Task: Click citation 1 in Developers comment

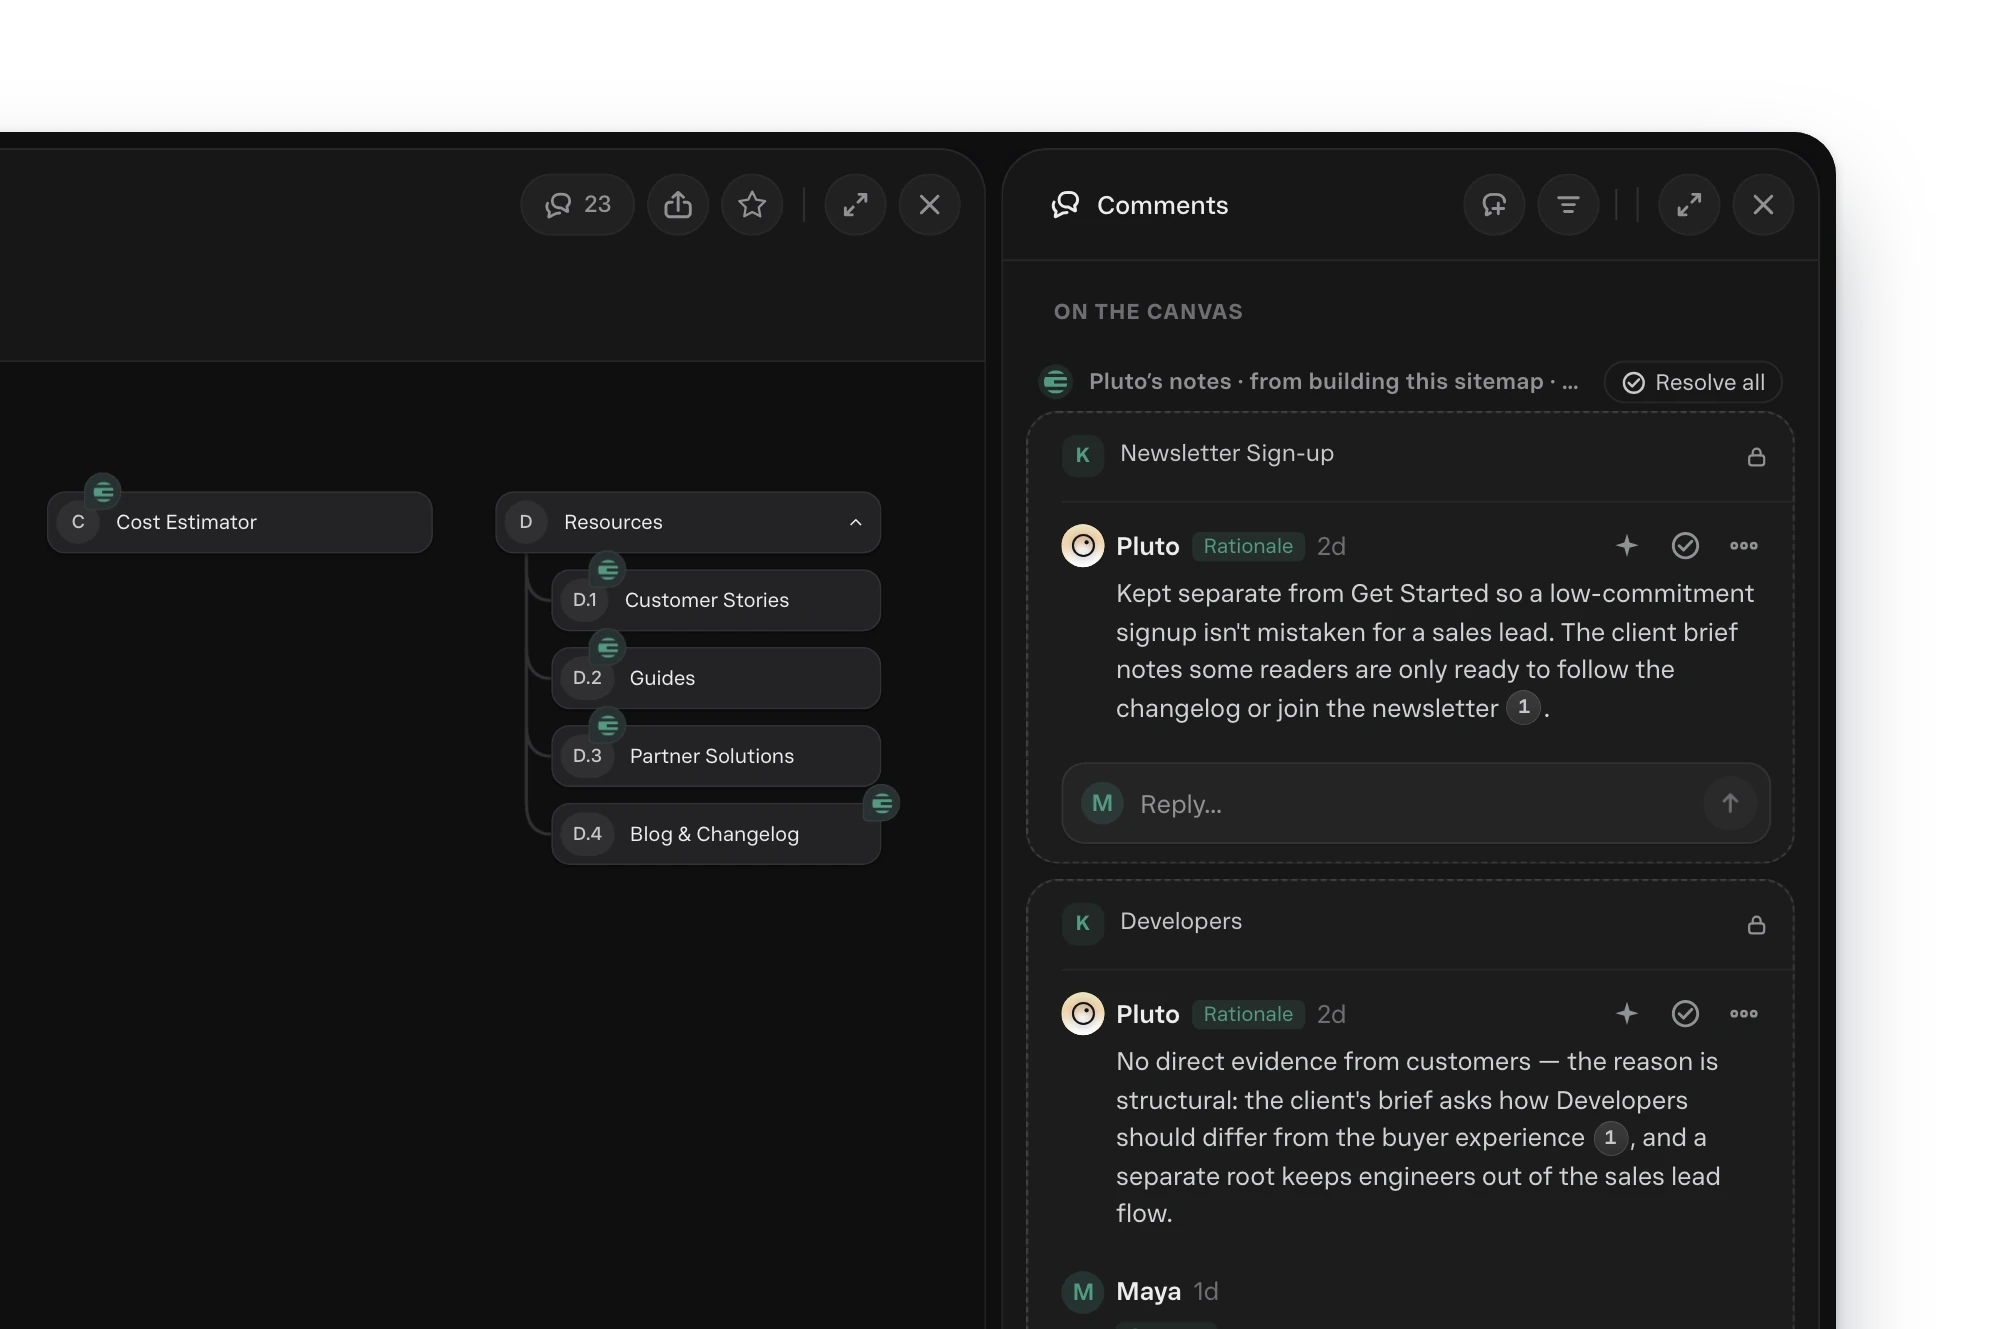Action: tap(1610, 1137)
